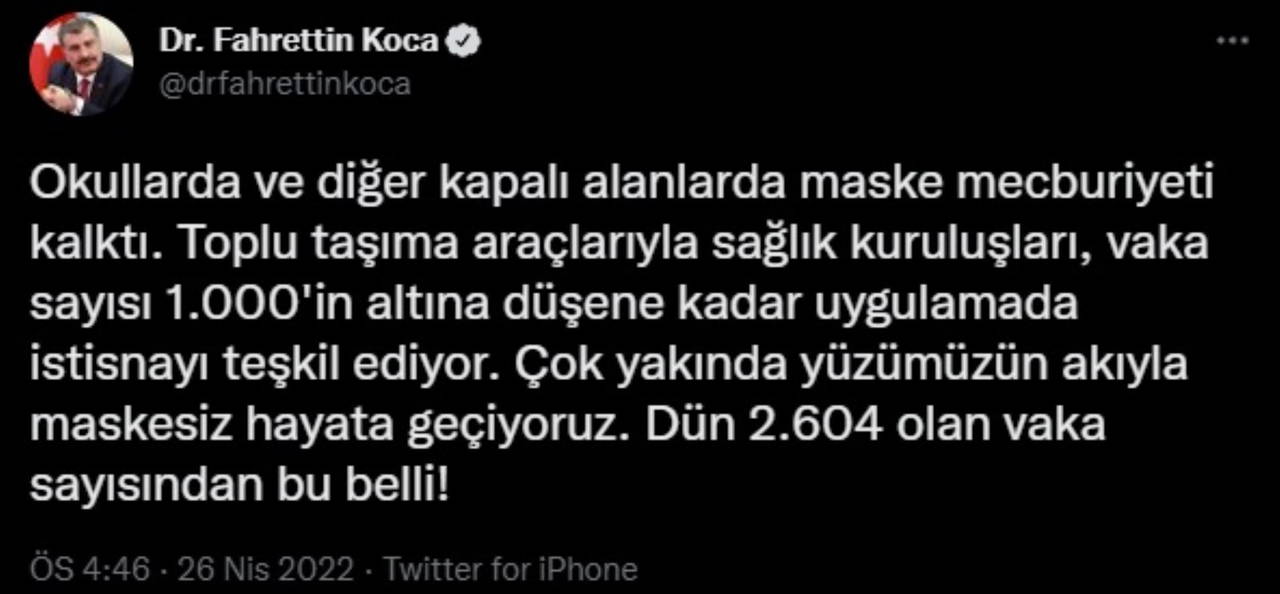The width and height of the screenshot is (1280, 594).
Task: Open the Twitter for iPhone source link
Action: coord(510,570)
